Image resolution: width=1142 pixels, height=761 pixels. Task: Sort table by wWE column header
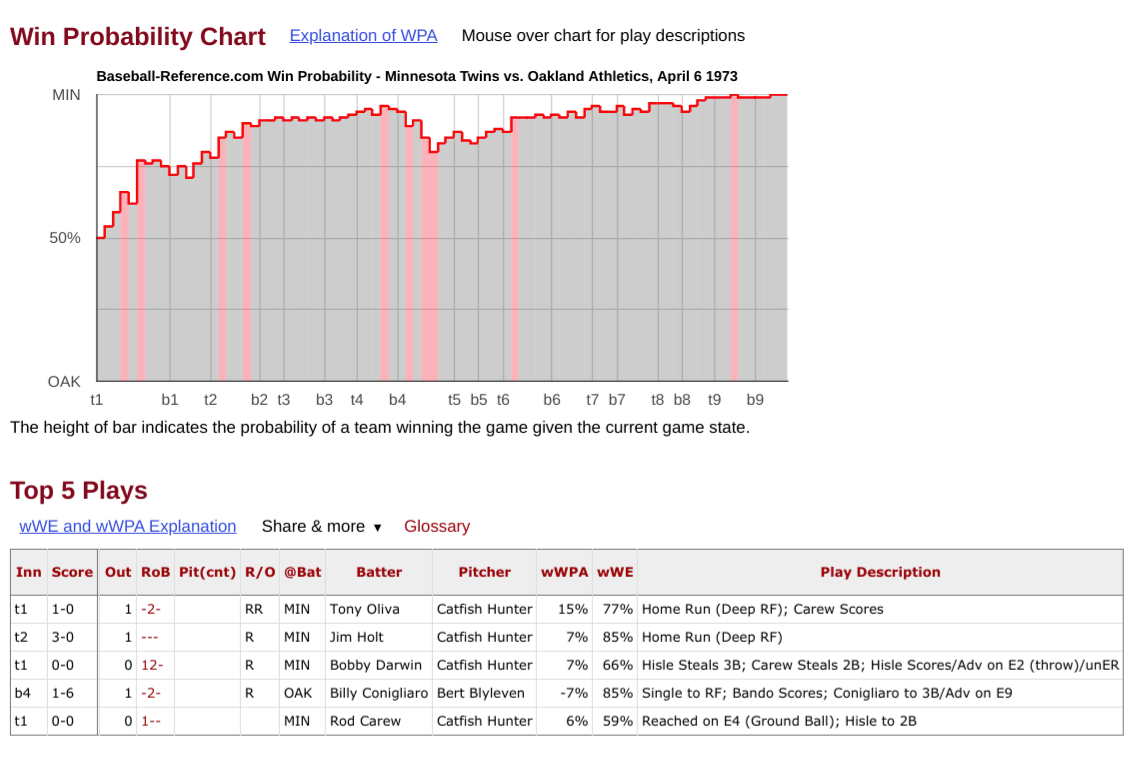(614, 572)
